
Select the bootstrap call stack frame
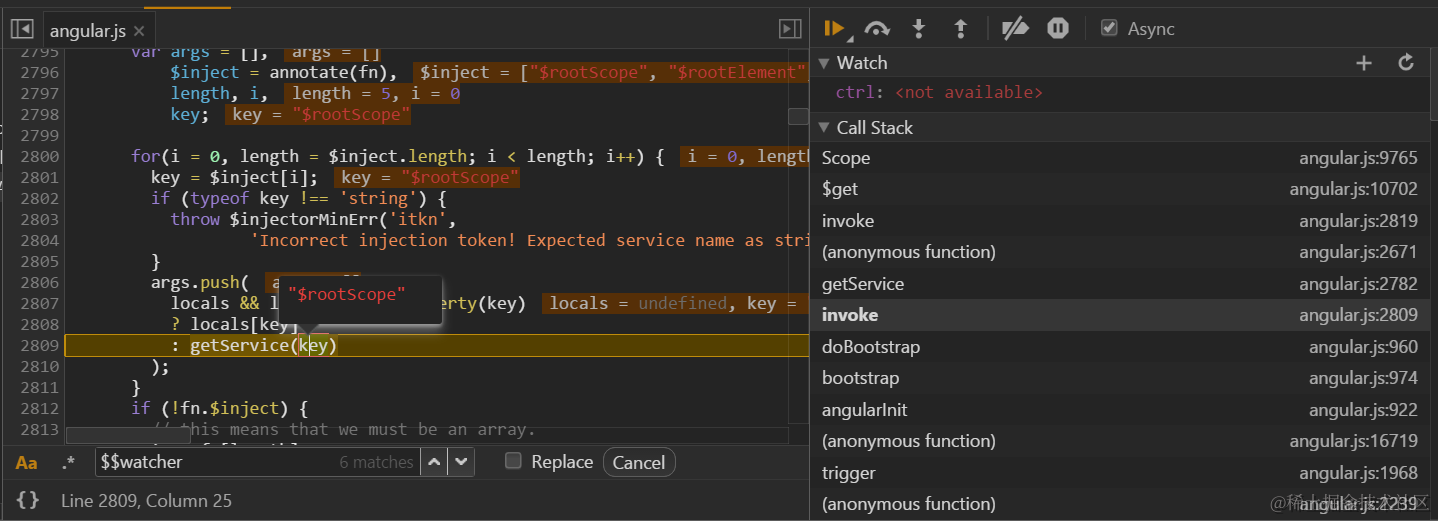click(x=1120, y=378)
